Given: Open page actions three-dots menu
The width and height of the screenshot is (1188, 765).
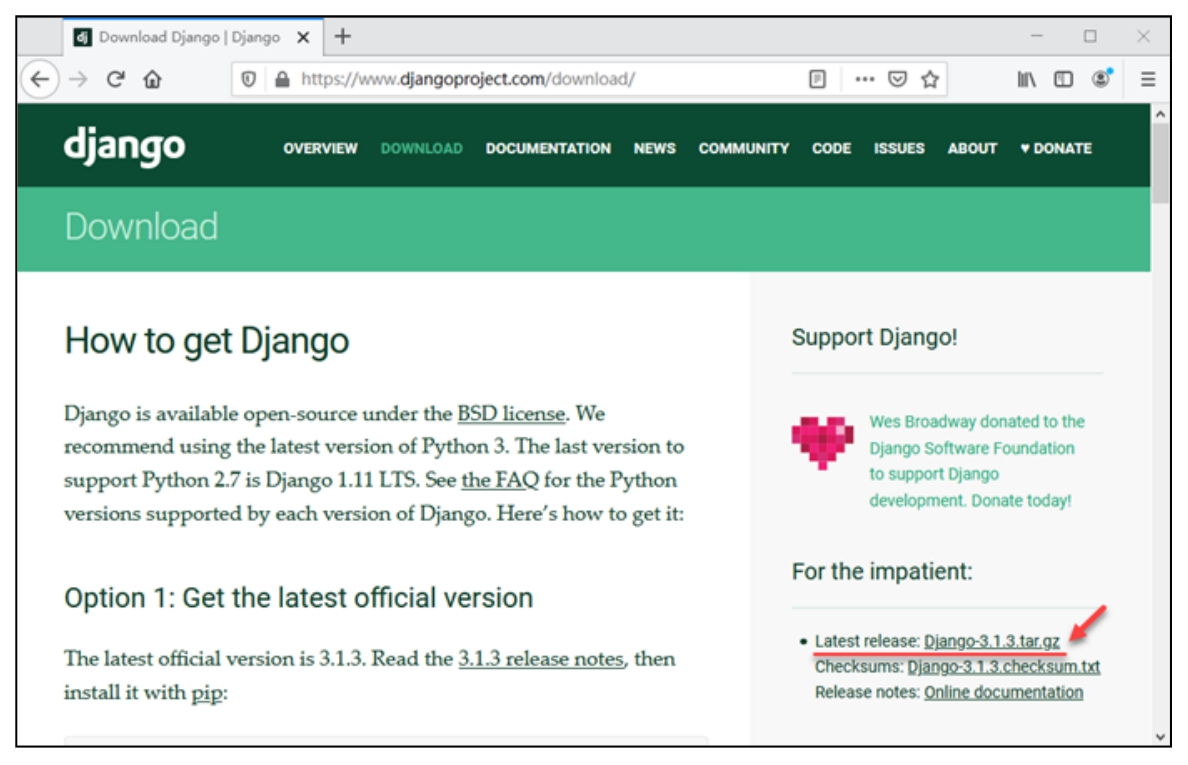Looking at the screenshot, I should (864, 79).
